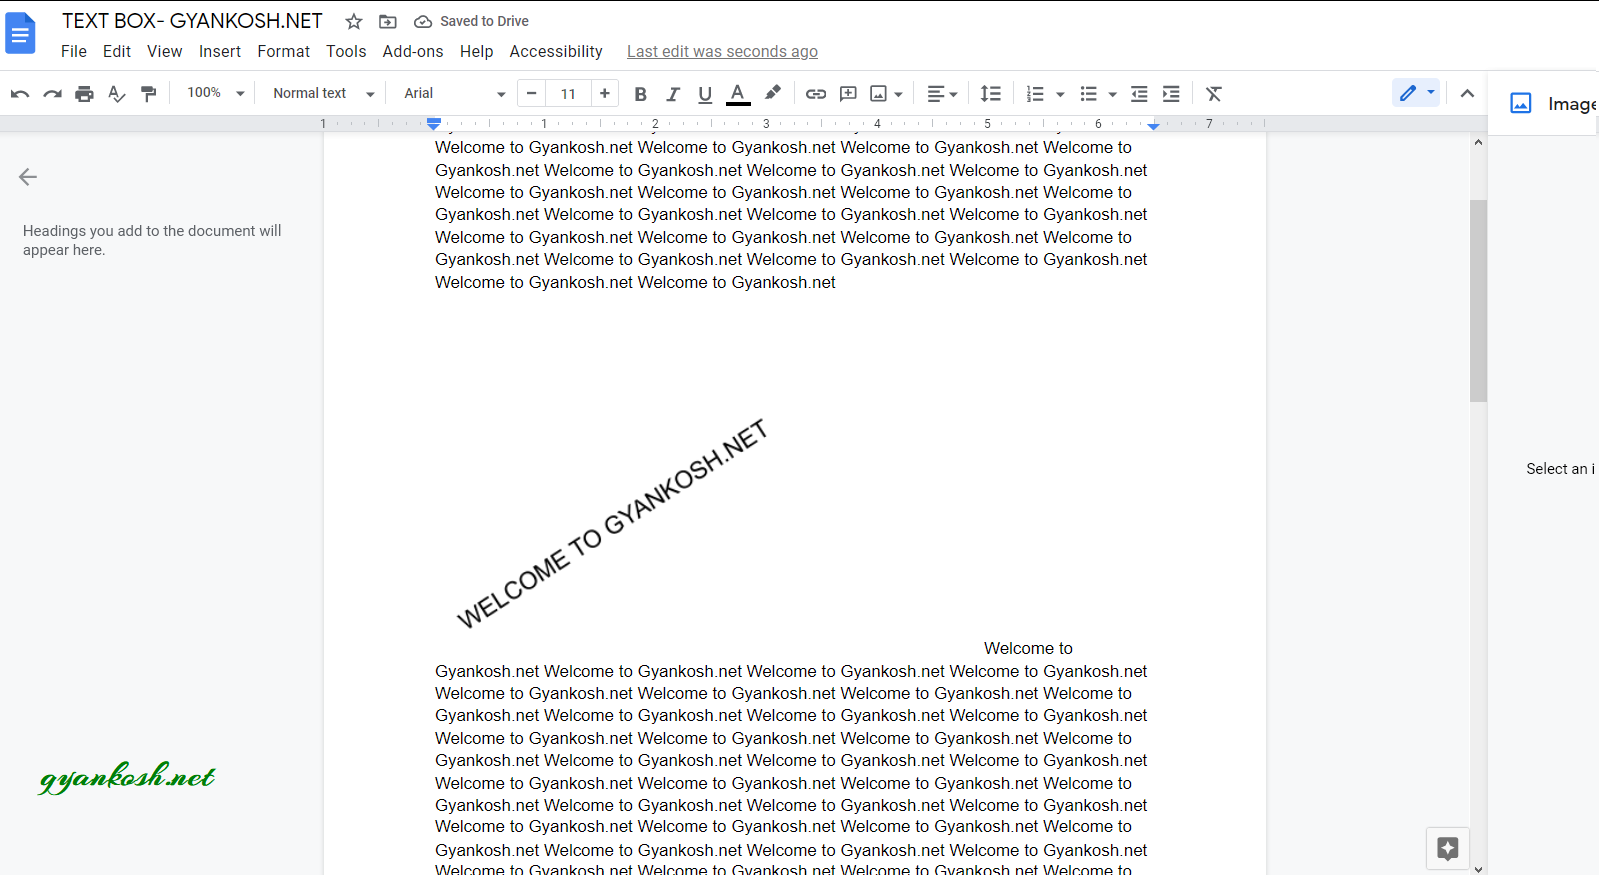Clear formatting from selection

(1214, 94)
